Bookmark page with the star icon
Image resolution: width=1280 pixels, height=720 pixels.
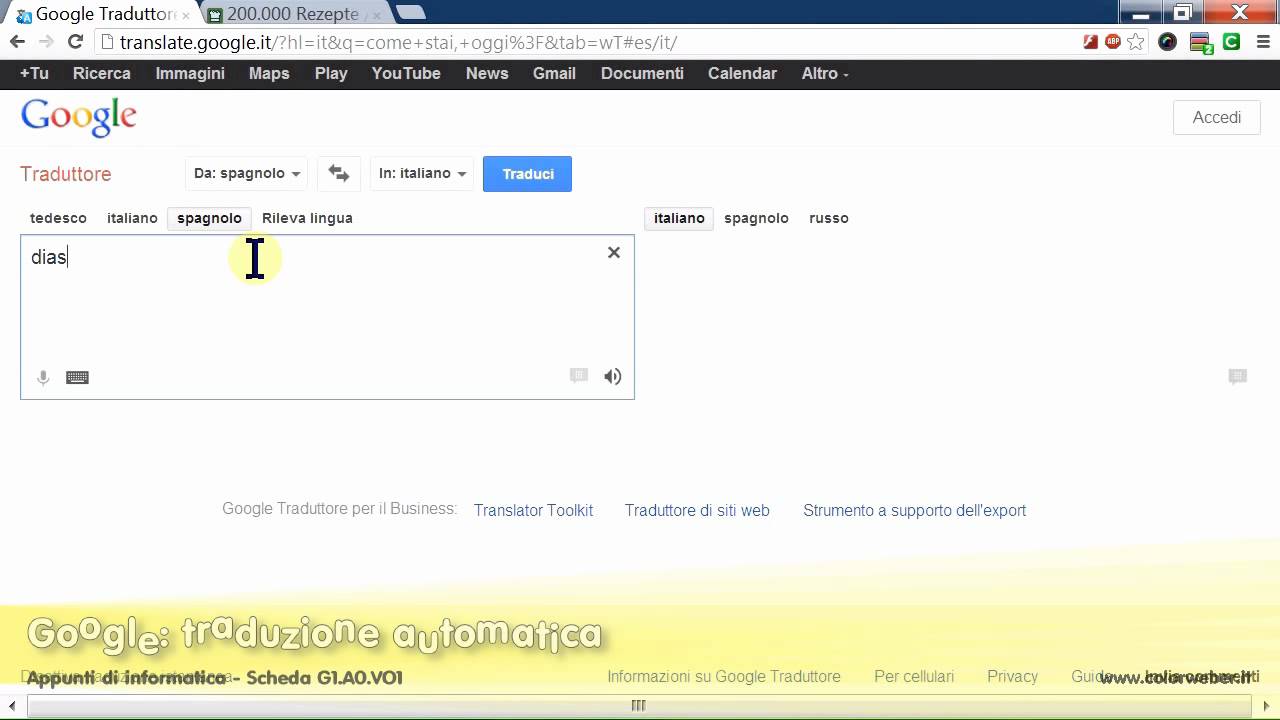[1136, 42]
